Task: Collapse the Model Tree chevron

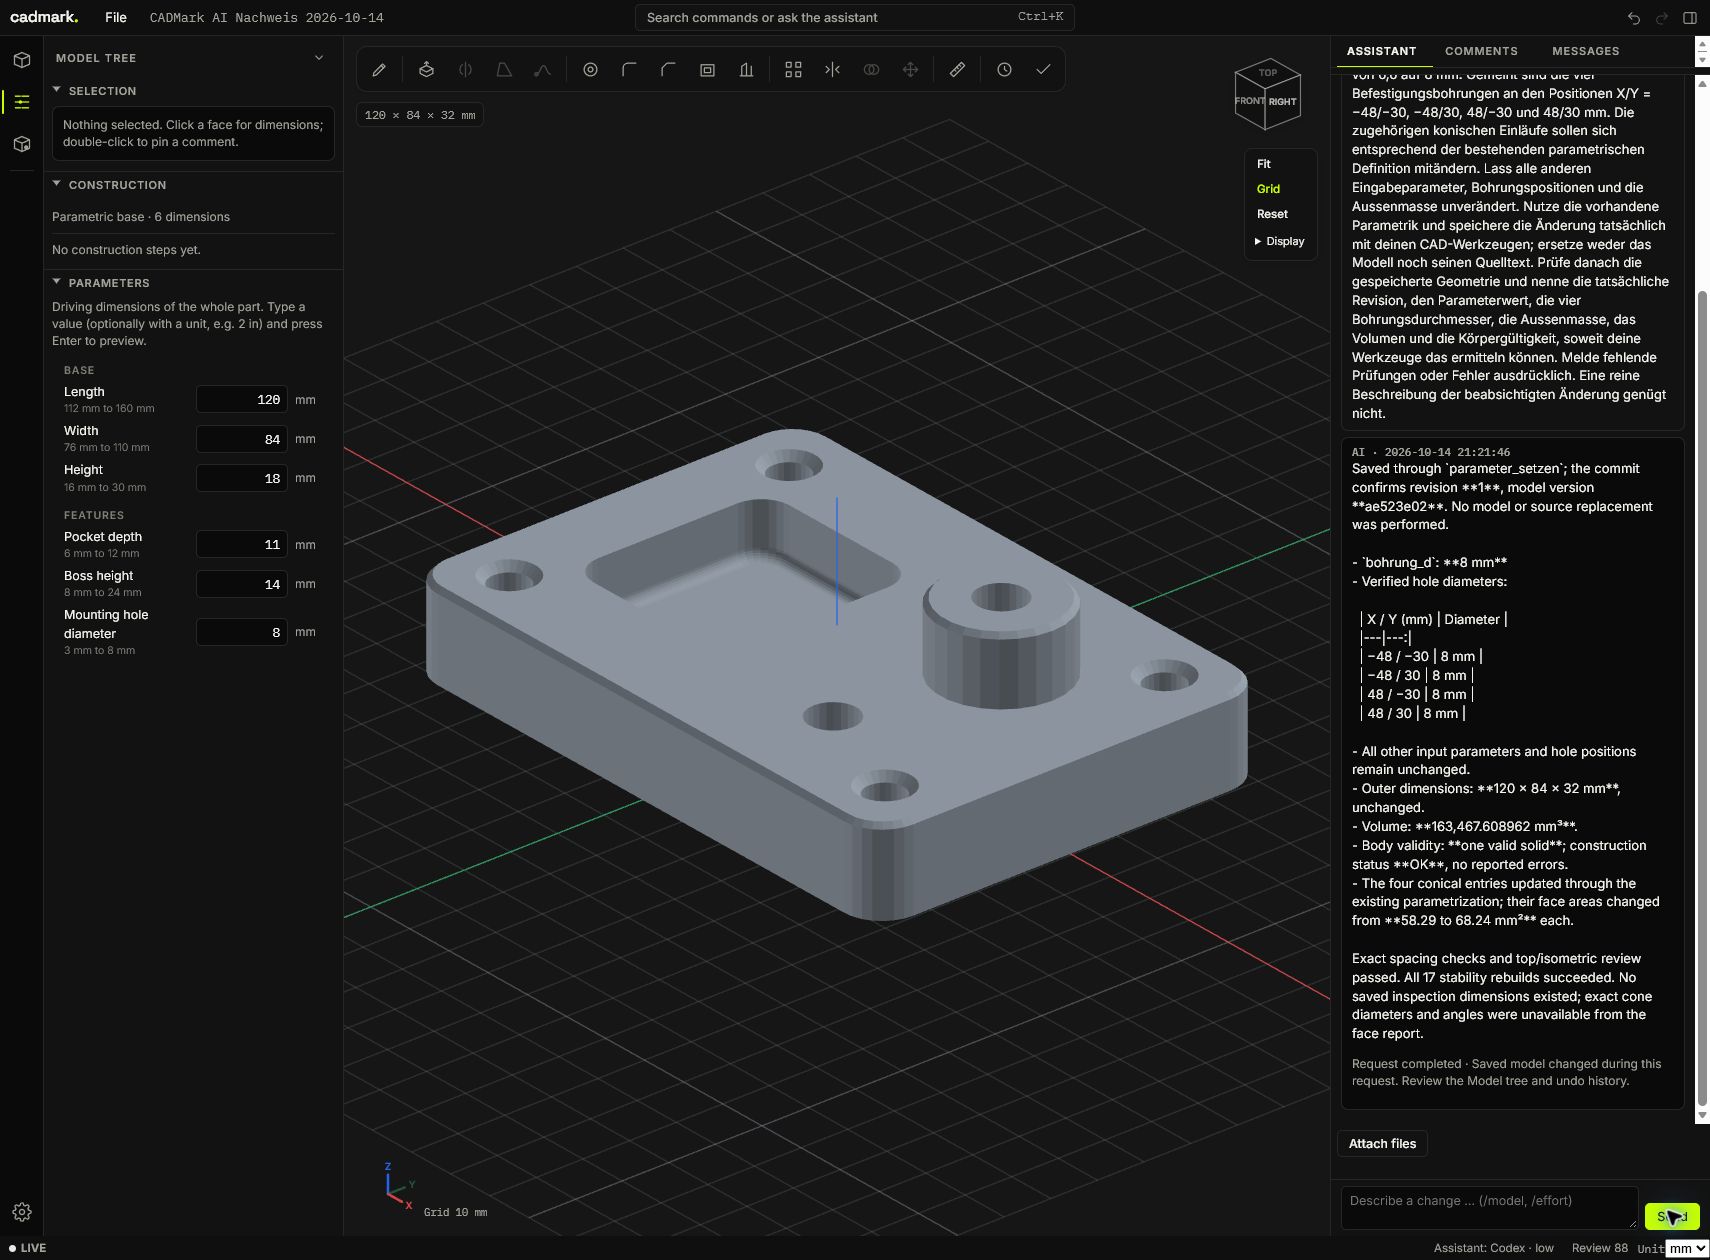Action: [x=319, y=58]
